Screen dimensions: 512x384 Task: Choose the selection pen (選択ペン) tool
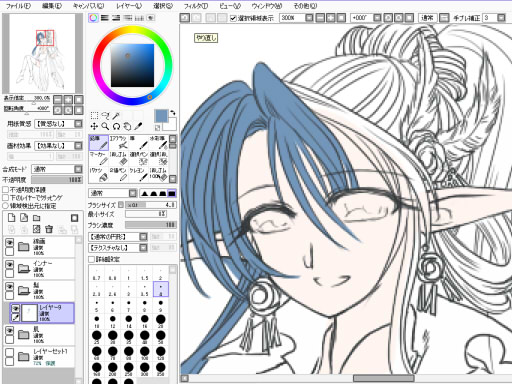138,158
